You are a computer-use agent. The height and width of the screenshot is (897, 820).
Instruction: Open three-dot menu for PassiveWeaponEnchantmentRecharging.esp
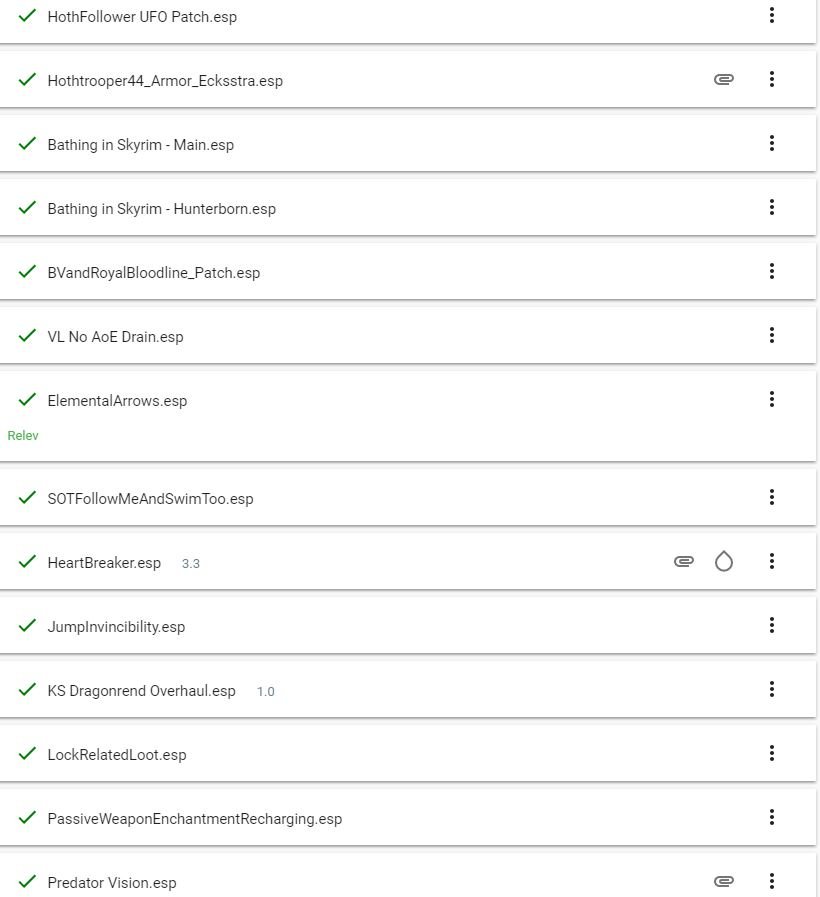(x=771, y=817)
